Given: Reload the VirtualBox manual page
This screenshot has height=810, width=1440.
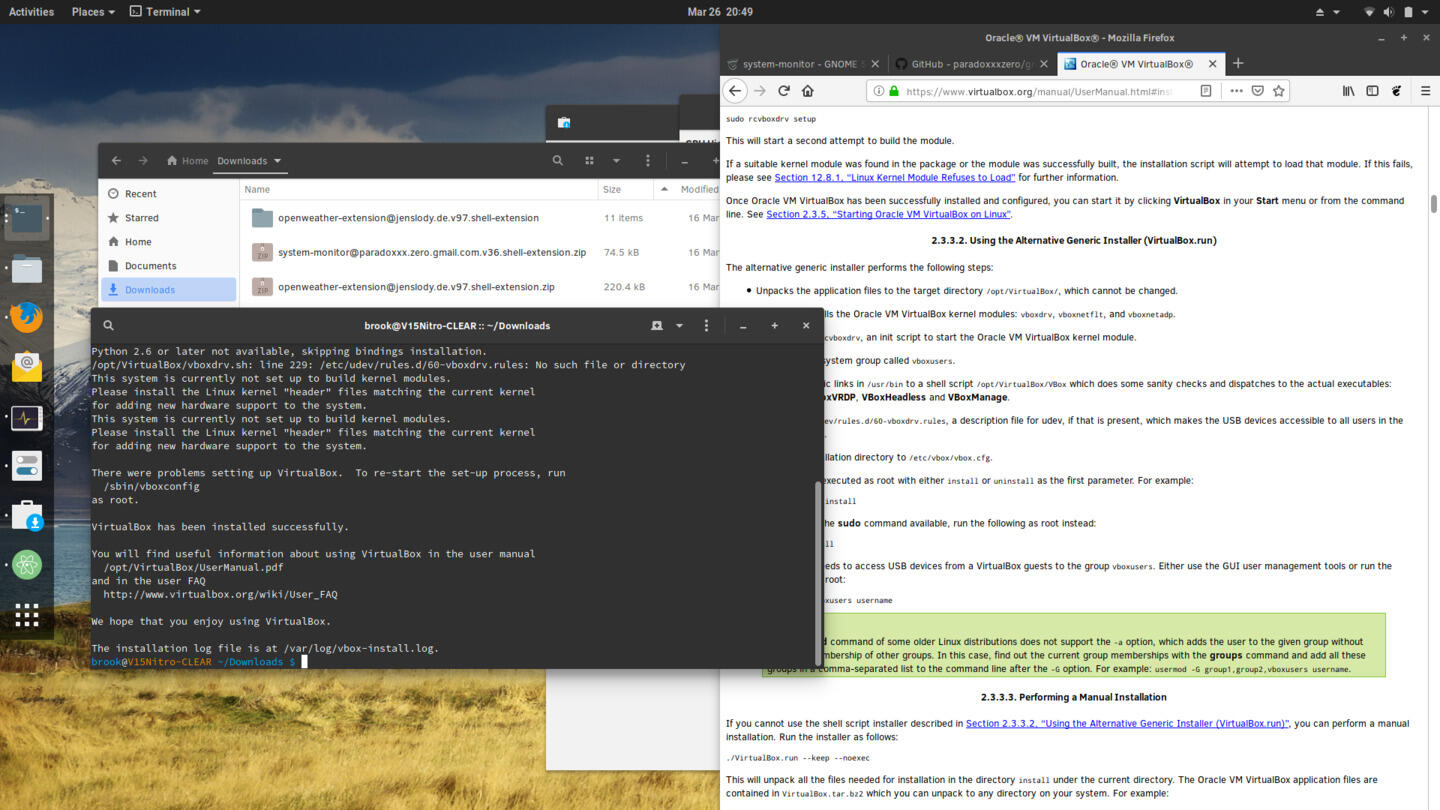Looking at the screenshot, I should pos(784,91).
